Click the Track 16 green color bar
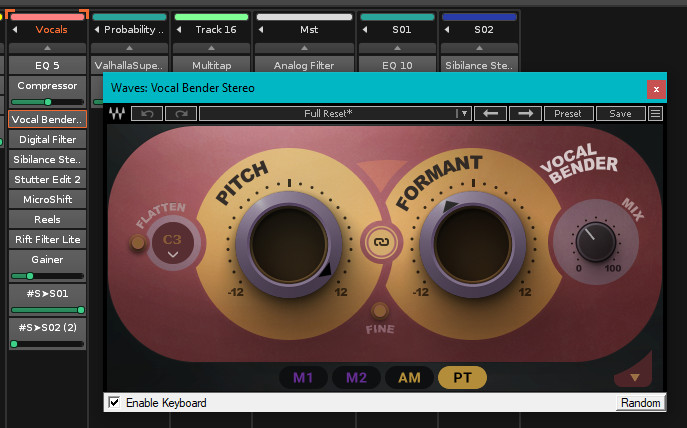Viewport: 687px width, 428px height. [211, 17]
